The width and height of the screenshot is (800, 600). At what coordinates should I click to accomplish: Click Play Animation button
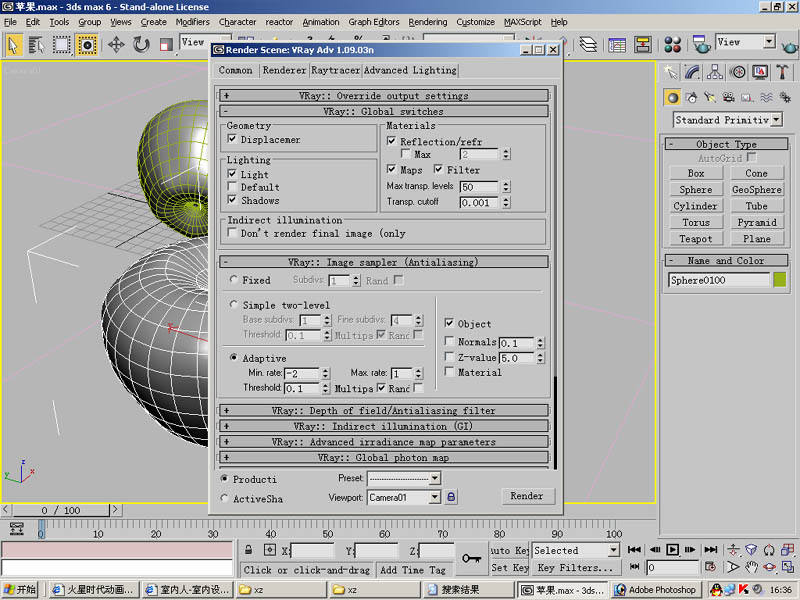point(672,549)
